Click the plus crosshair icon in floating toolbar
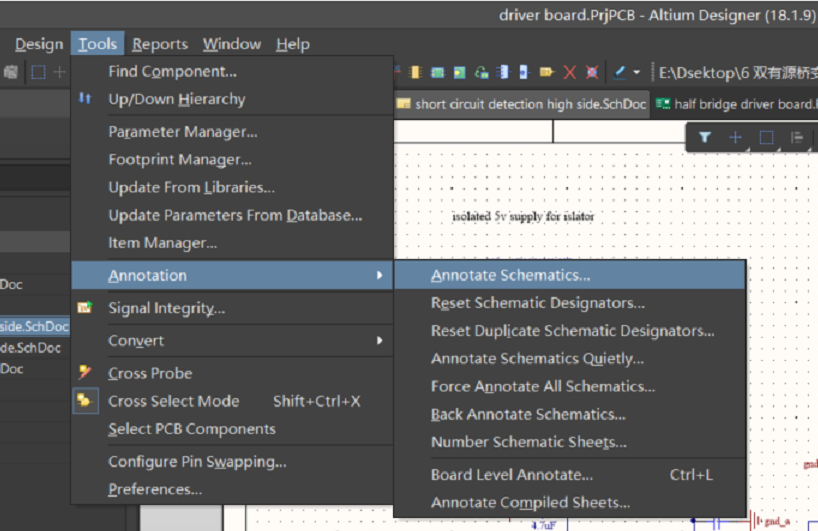The width and height of the screenshot is (818, 531). click(x=735, y=138)
